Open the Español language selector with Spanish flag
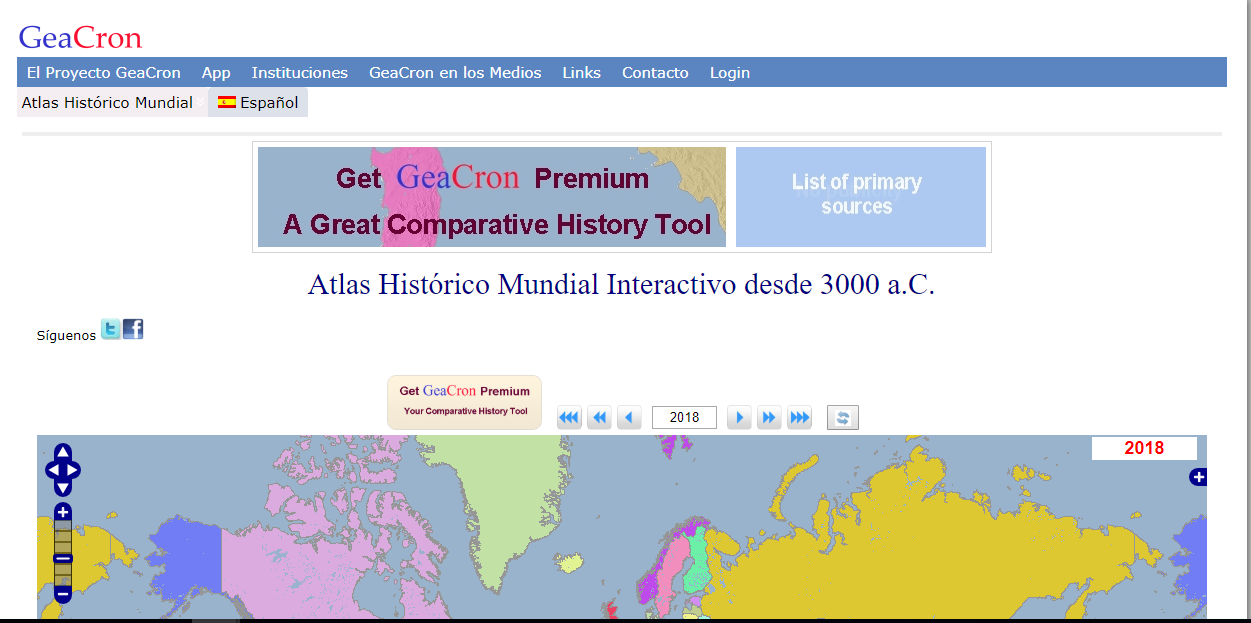This screenshot has height=623, width=1251. (x=257, y=102)
